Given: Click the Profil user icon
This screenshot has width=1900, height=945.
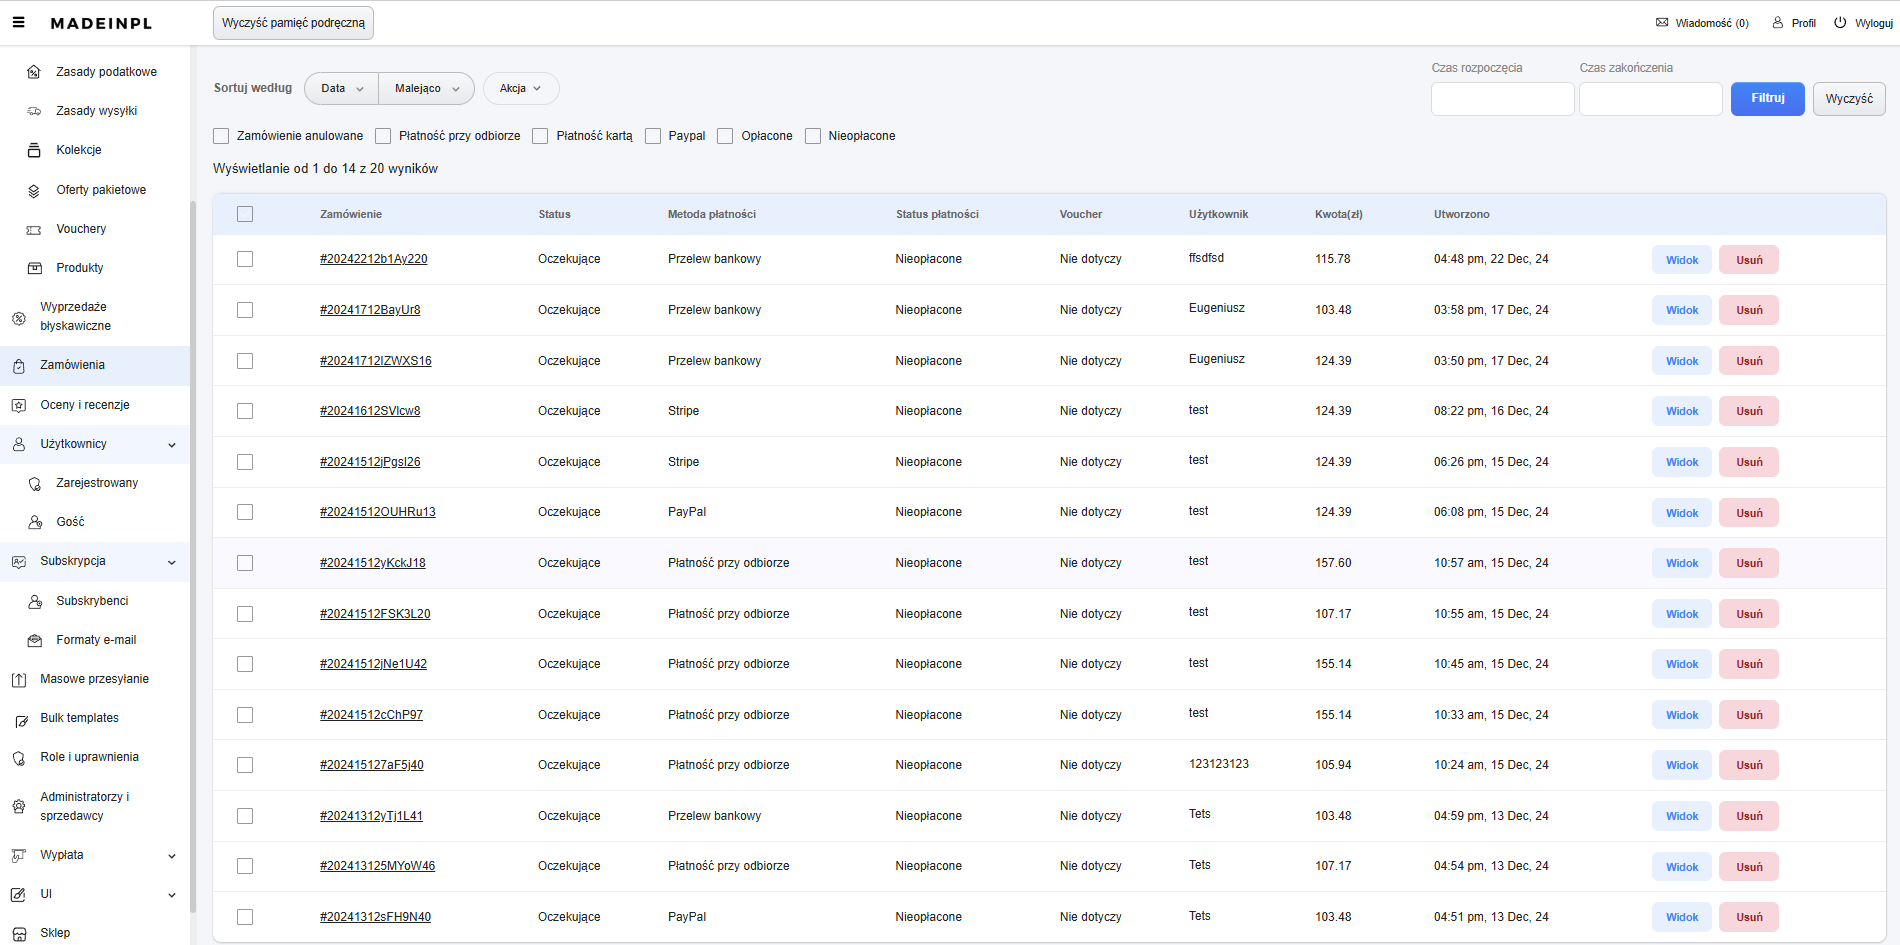Looking at the screenshot, I should pyautogui.click(x=1778, y=23).
